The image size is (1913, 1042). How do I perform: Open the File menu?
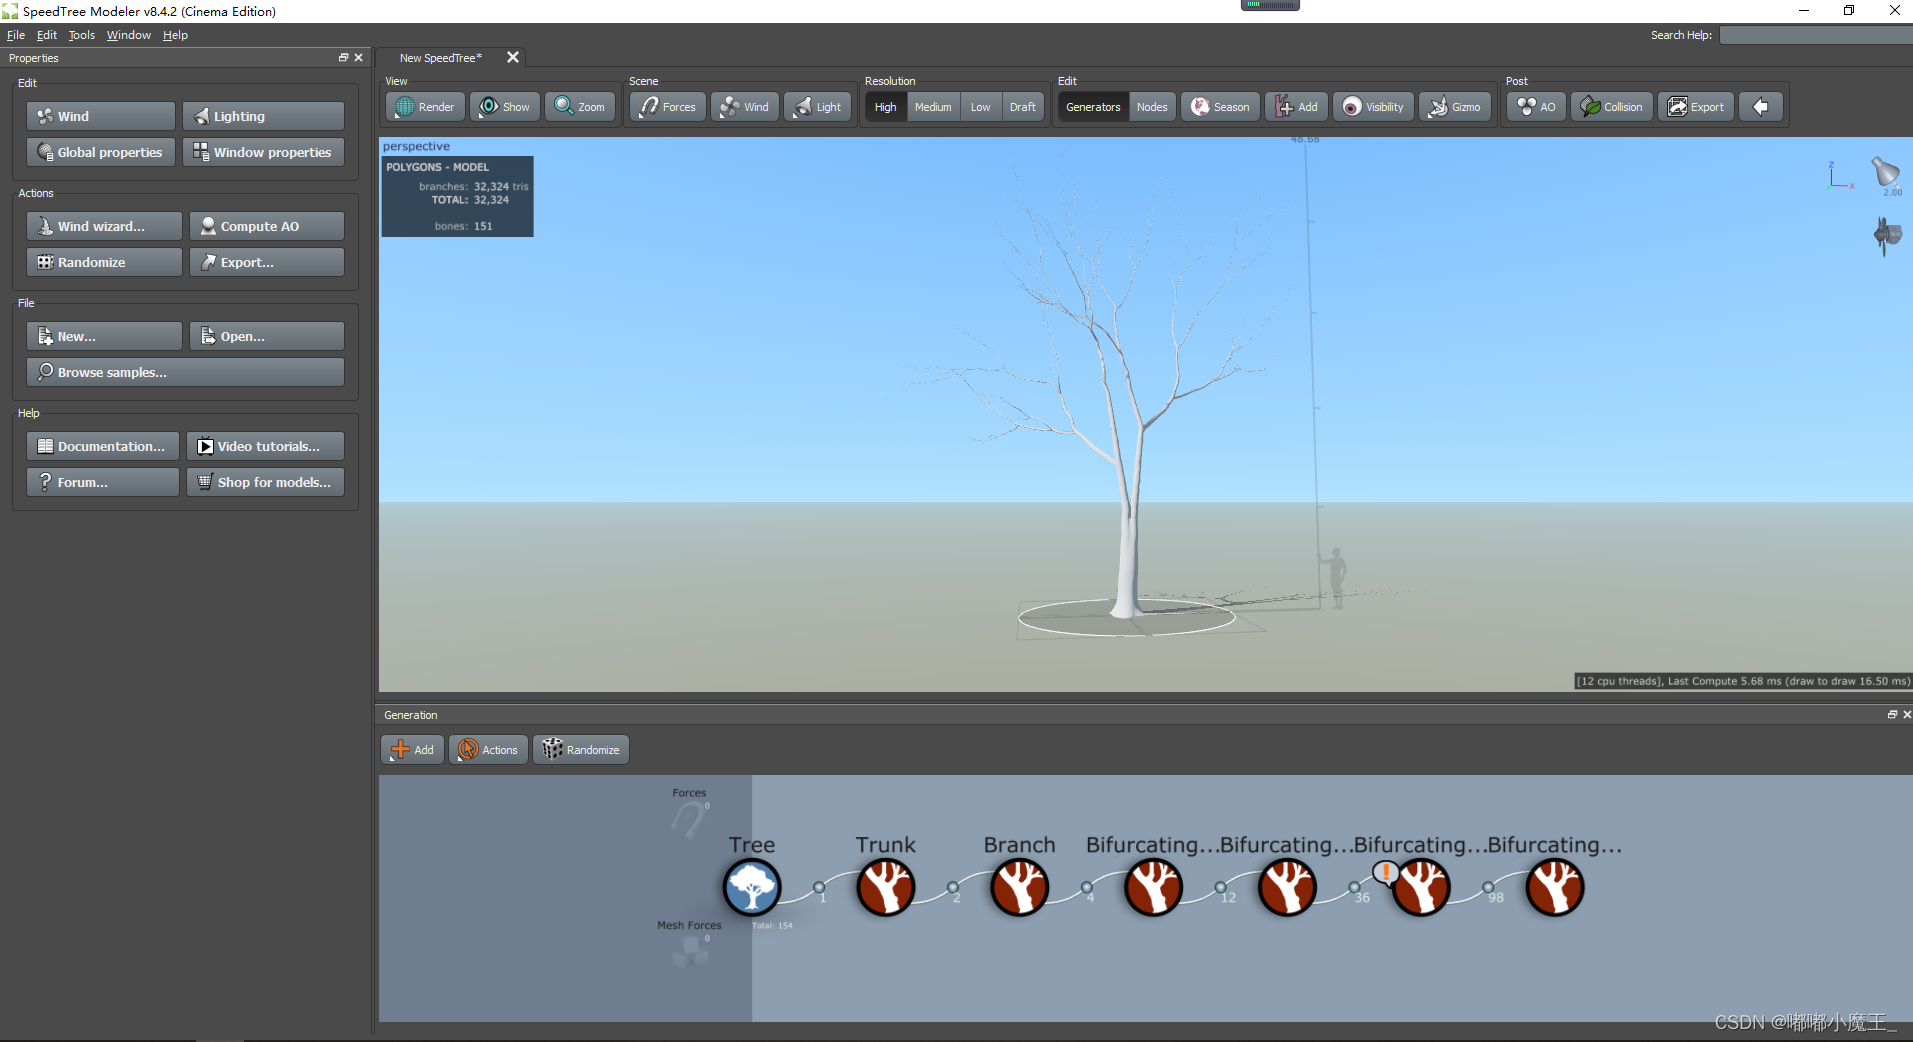tap(16, 35)
